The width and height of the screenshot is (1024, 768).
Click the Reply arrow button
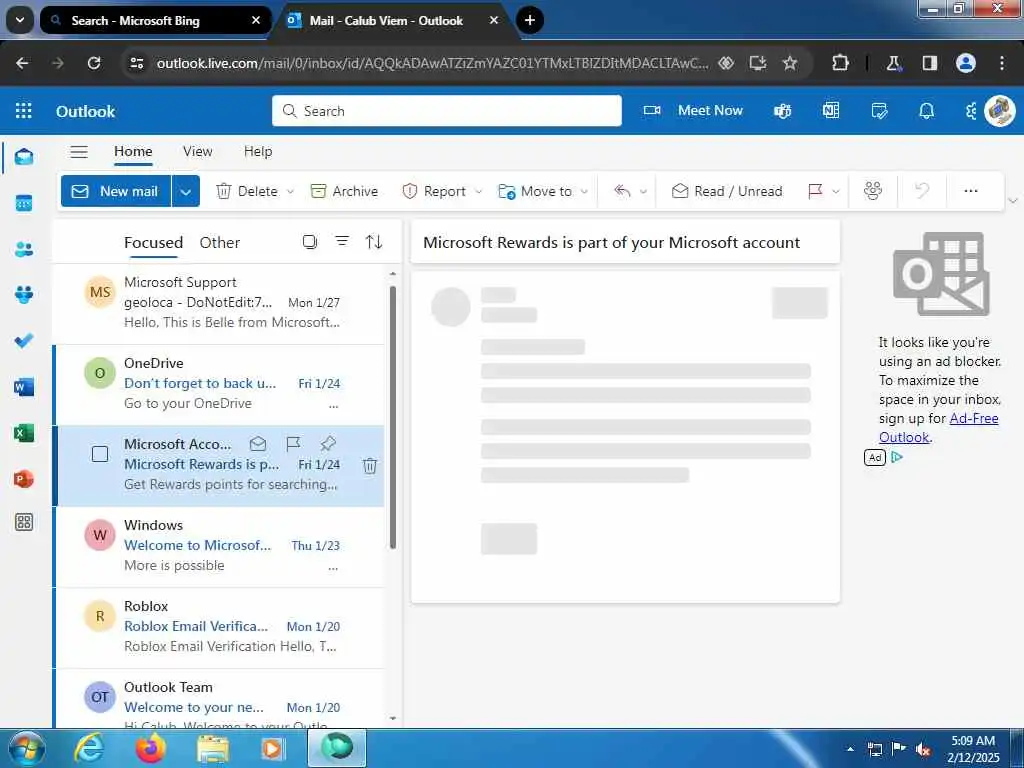[622, 191]
